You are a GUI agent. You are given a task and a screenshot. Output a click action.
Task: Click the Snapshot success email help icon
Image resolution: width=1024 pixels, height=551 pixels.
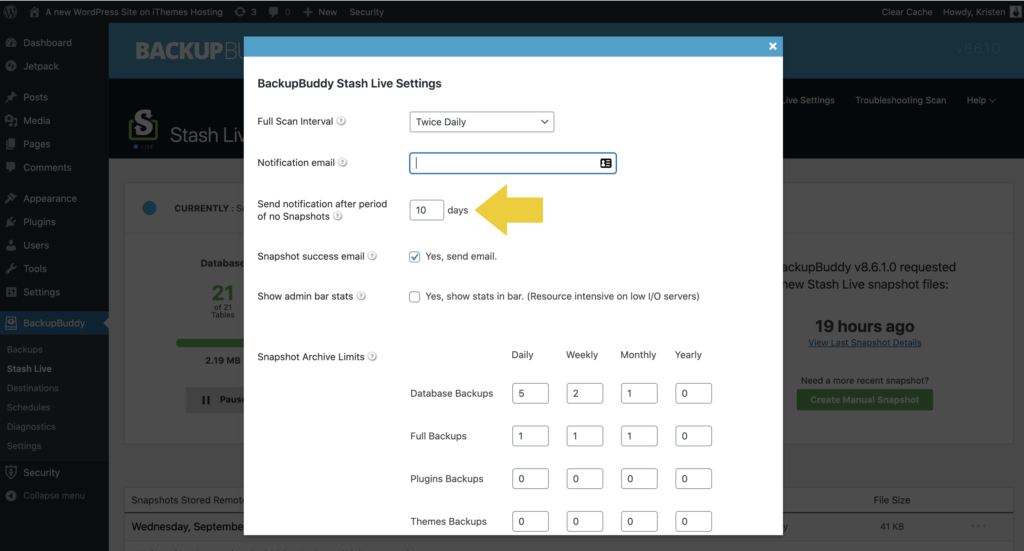pyautogui.click(x=372, y=256)
